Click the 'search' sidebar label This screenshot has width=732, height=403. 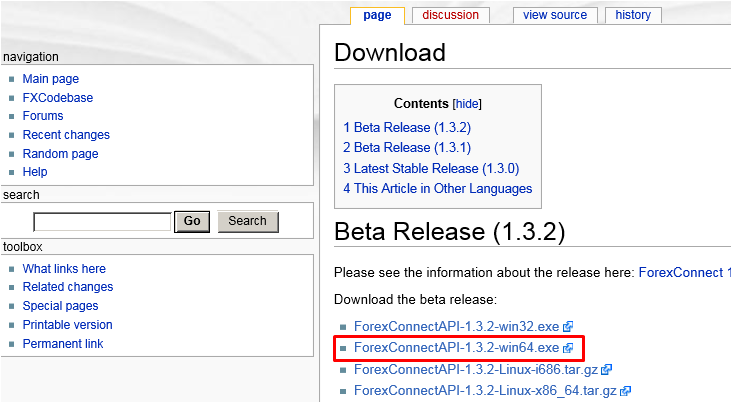(21, 195)
